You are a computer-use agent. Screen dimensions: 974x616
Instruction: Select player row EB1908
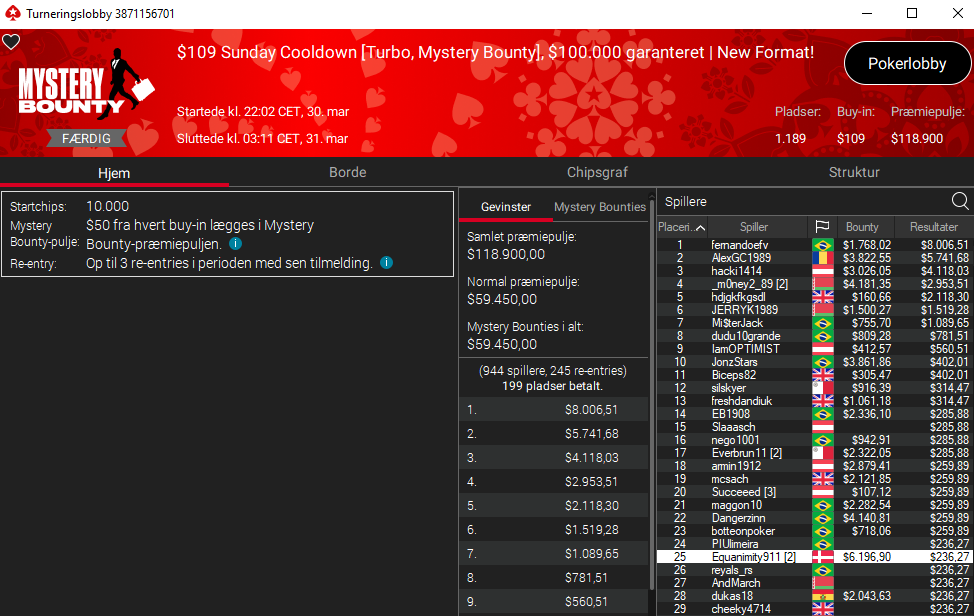click(x=815, y=414)
